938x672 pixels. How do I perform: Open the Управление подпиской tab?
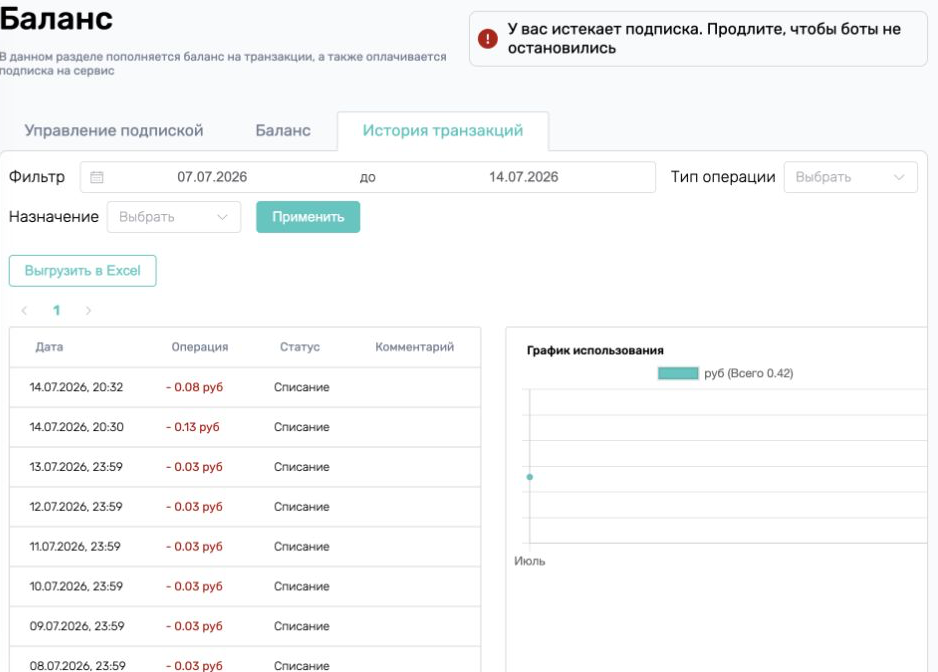114,130
